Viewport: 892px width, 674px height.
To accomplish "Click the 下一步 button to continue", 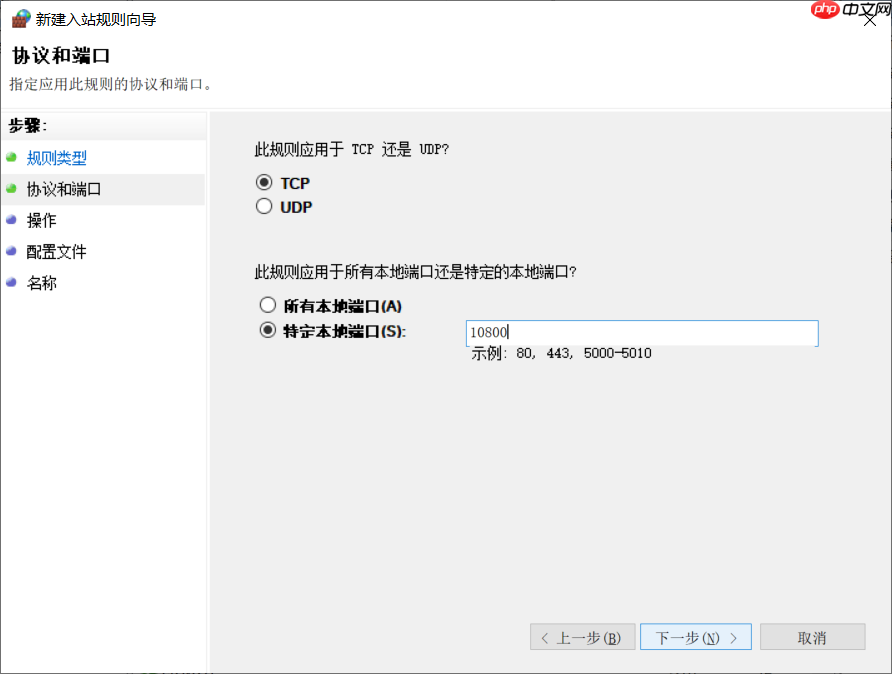I will (695, 637).
